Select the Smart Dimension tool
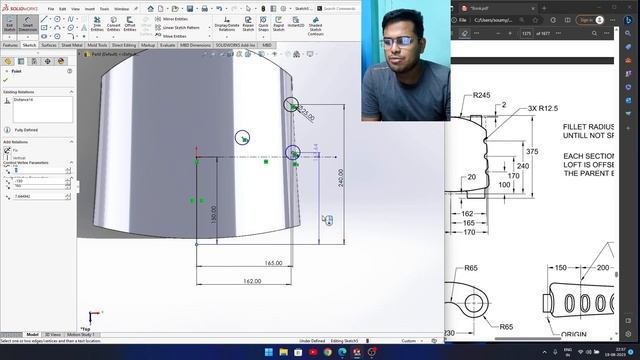The width and height of the screenshot is (640, 360). (28, 24)
